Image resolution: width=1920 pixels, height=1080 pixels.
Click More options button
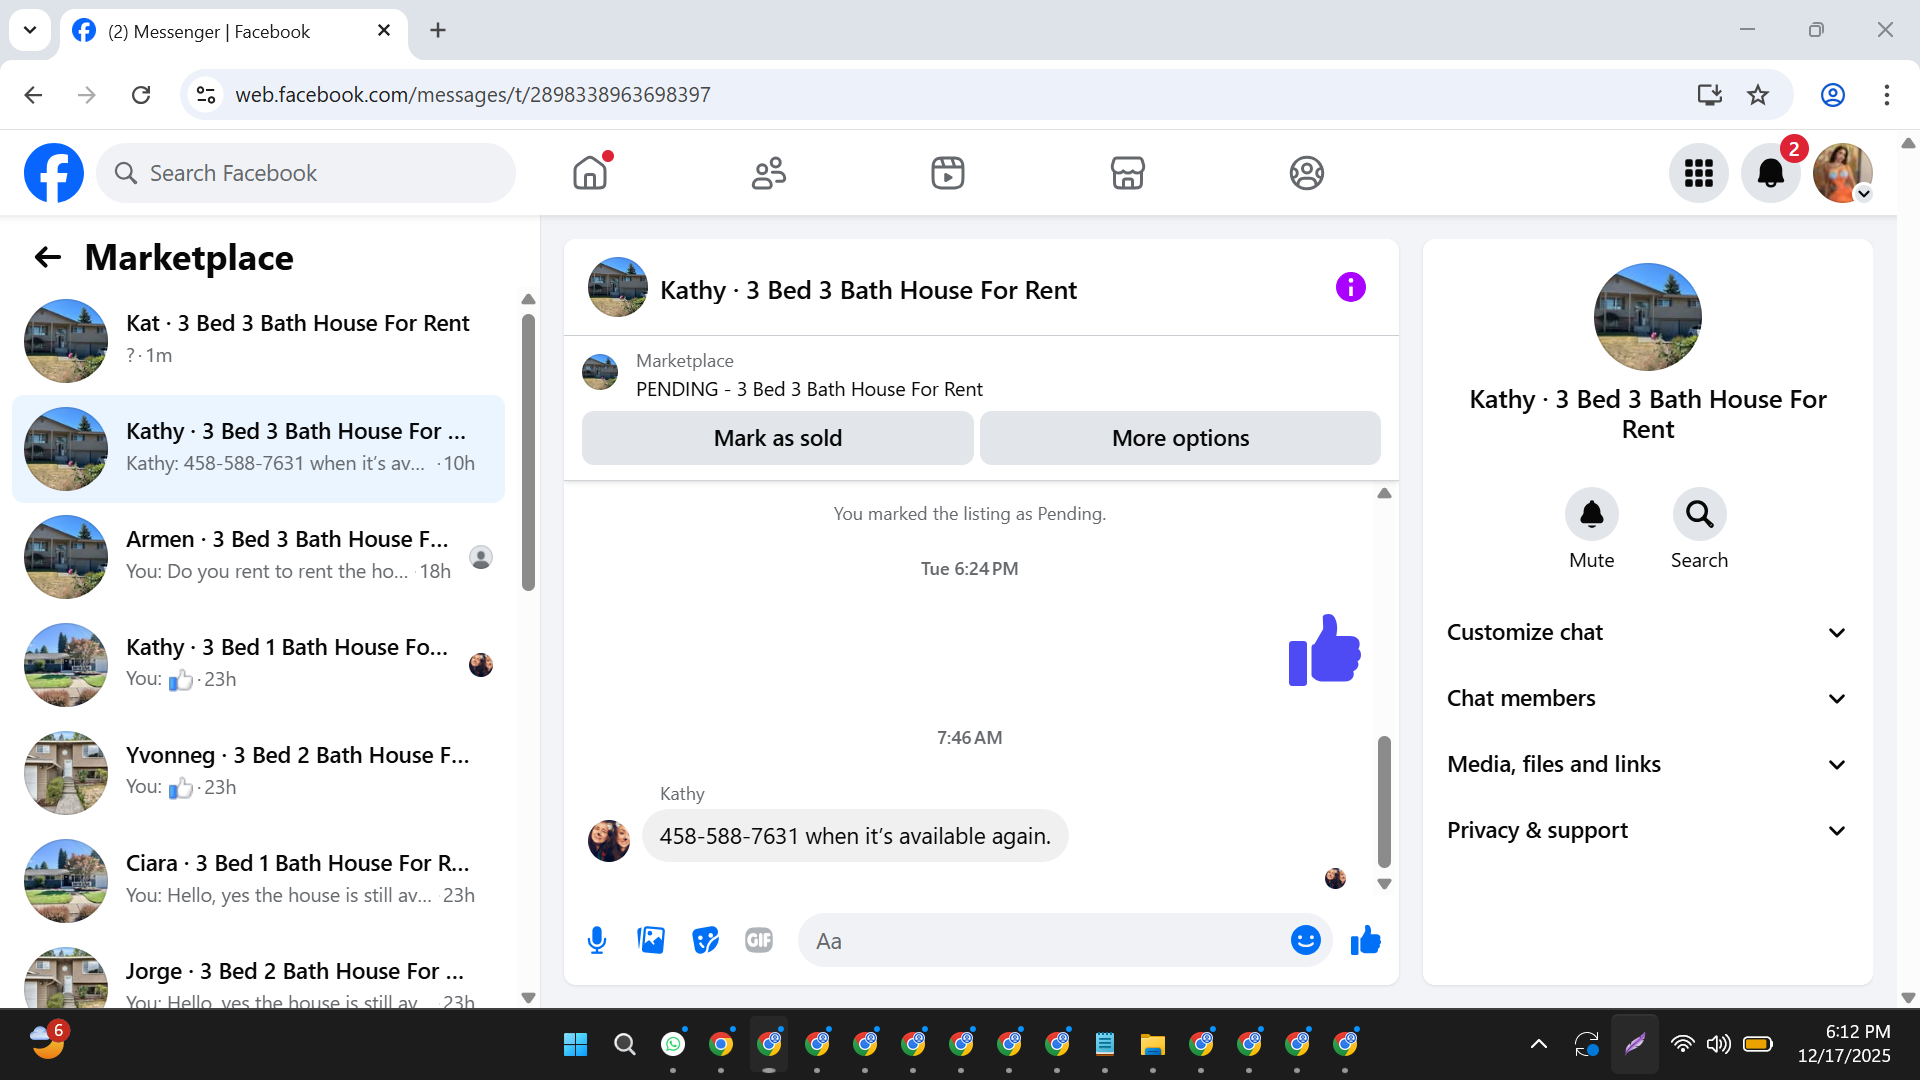click(x=1180, y=438)
